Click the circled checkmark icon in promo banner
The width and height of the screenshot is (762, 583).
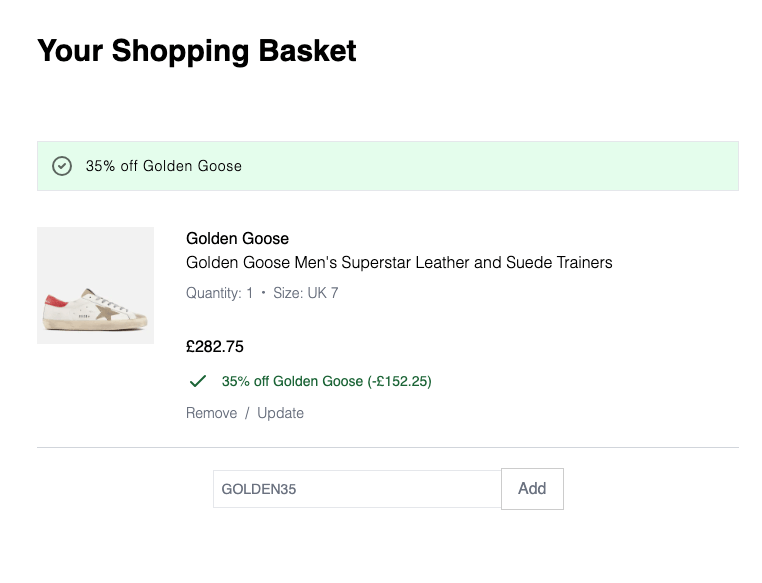62,166
